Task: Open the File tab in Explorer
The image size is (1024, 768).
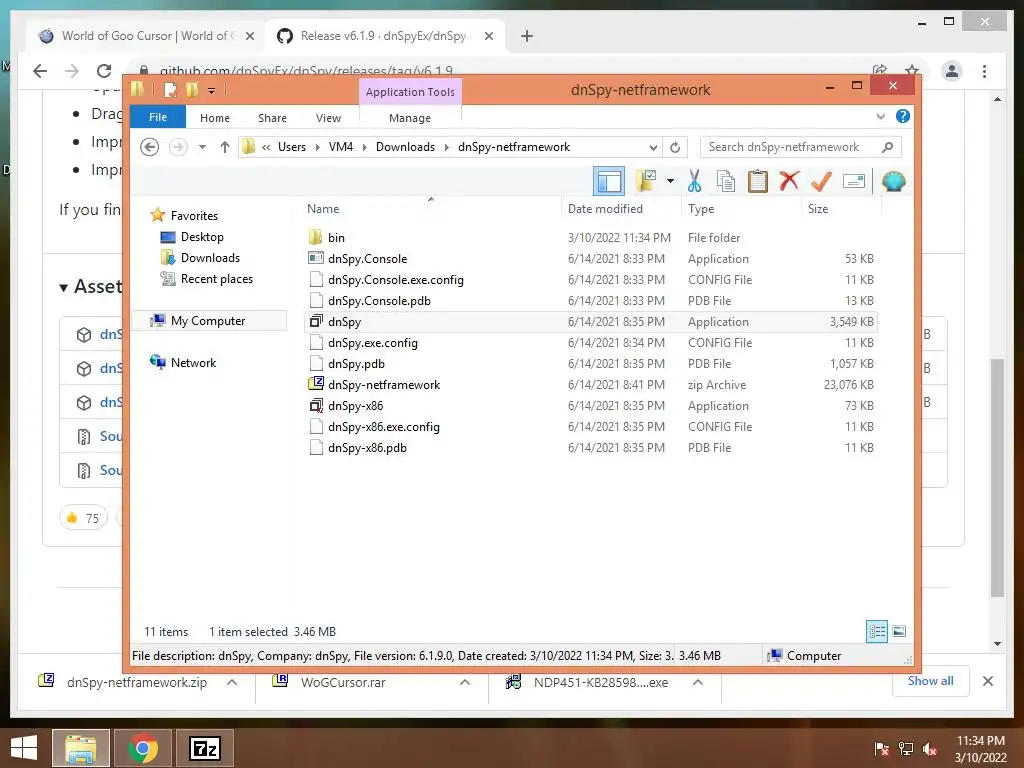Action: (158, 117)
